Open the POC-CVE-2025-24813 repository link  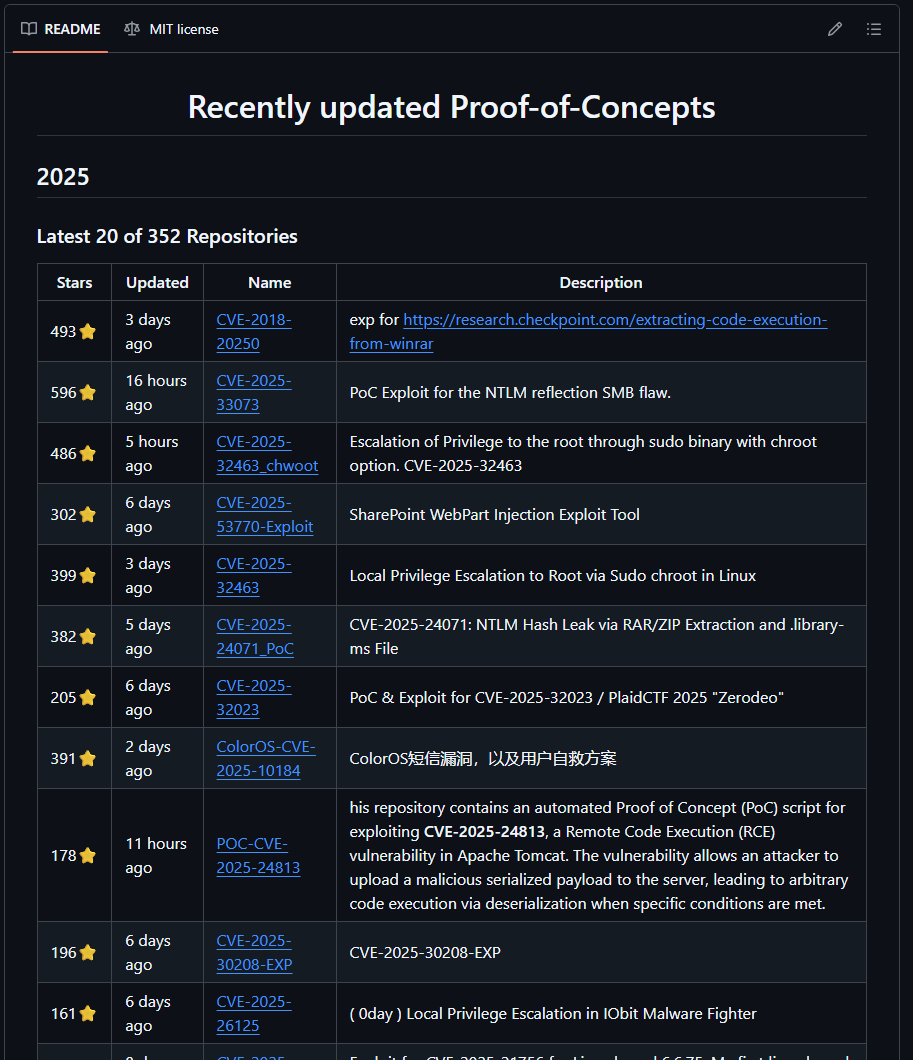258,856
